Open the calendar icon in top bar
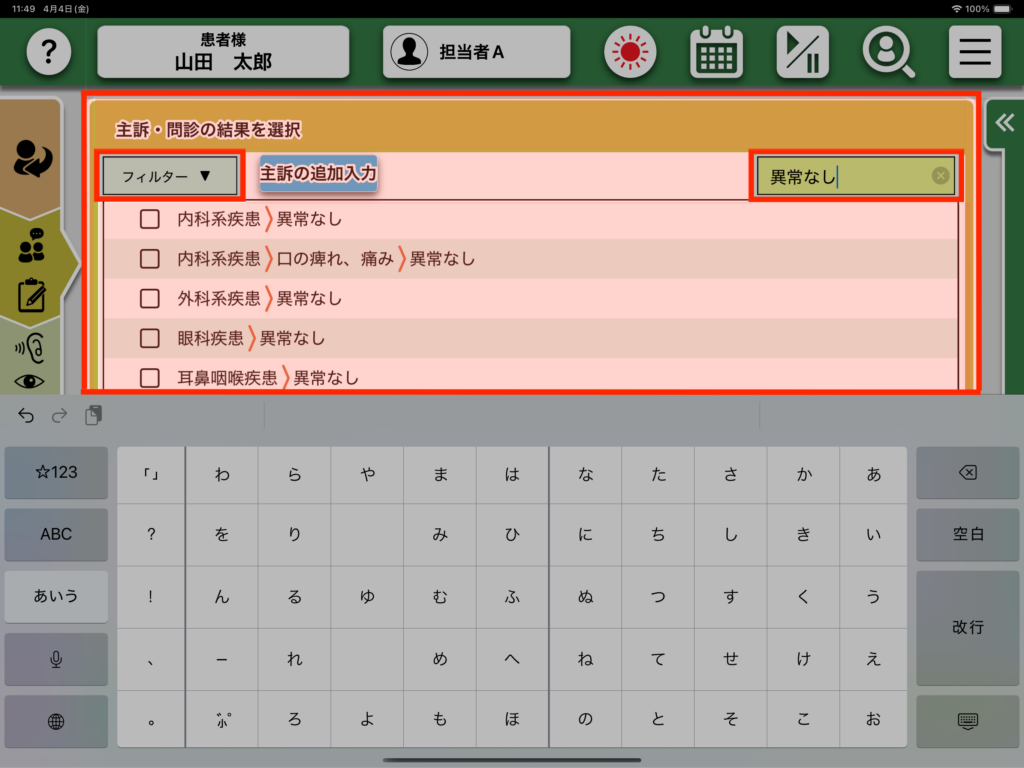Screen dimensions: 1024x768 pos(716,52)
